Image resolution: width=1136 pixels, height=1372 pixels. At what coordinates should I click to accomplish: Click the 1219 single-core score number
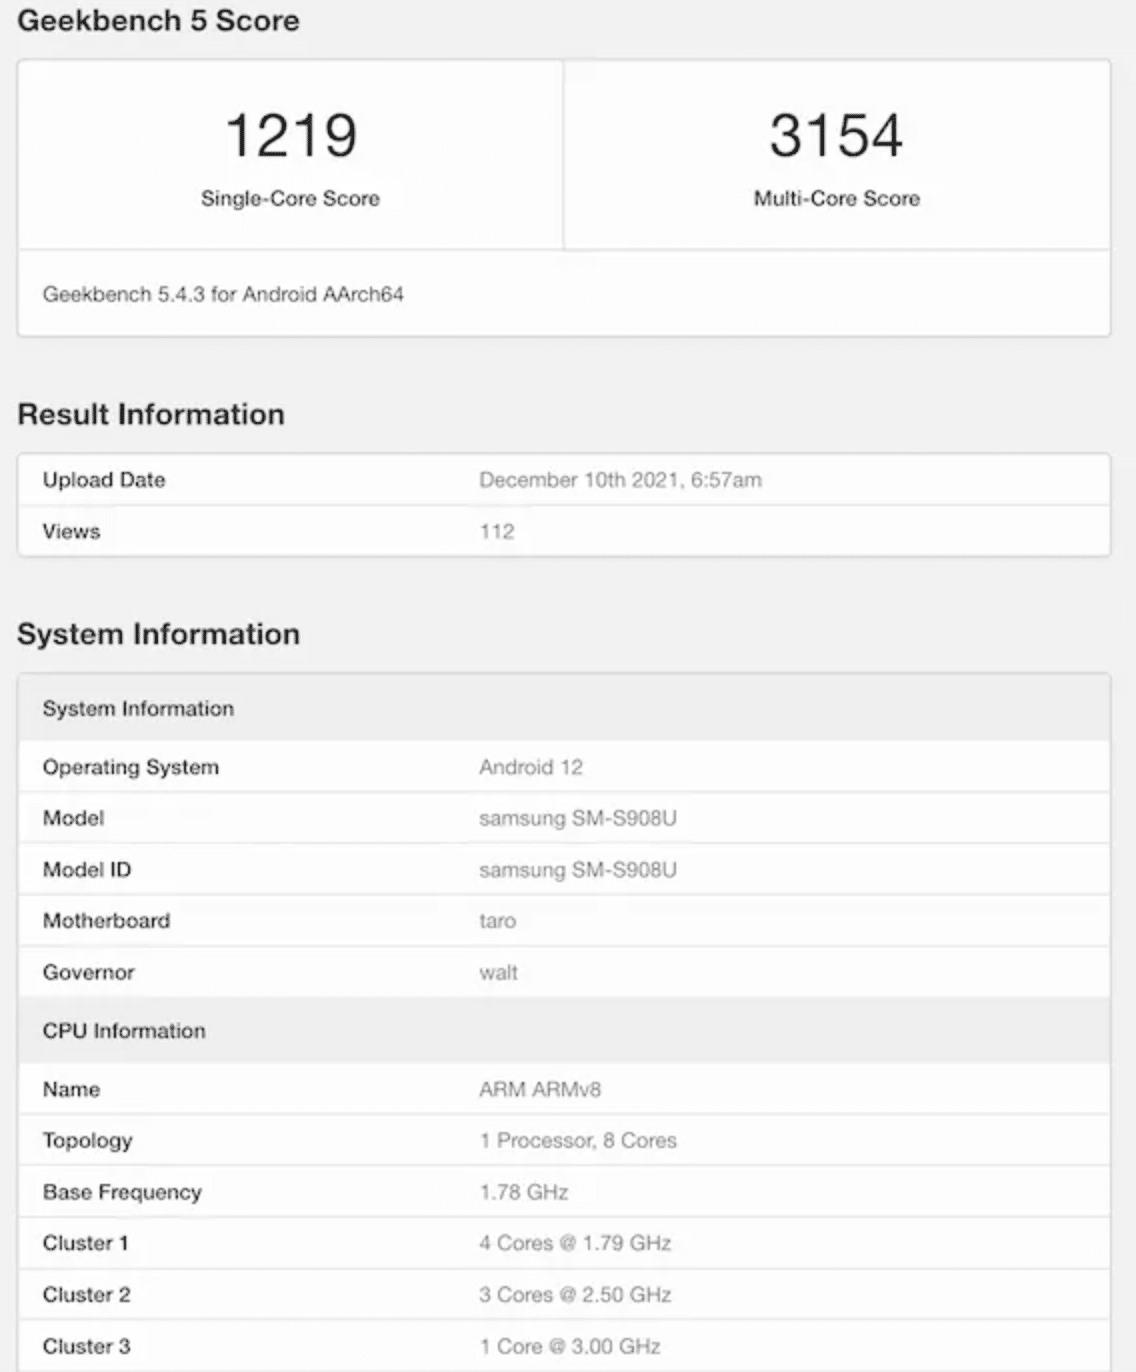point(290,136)
